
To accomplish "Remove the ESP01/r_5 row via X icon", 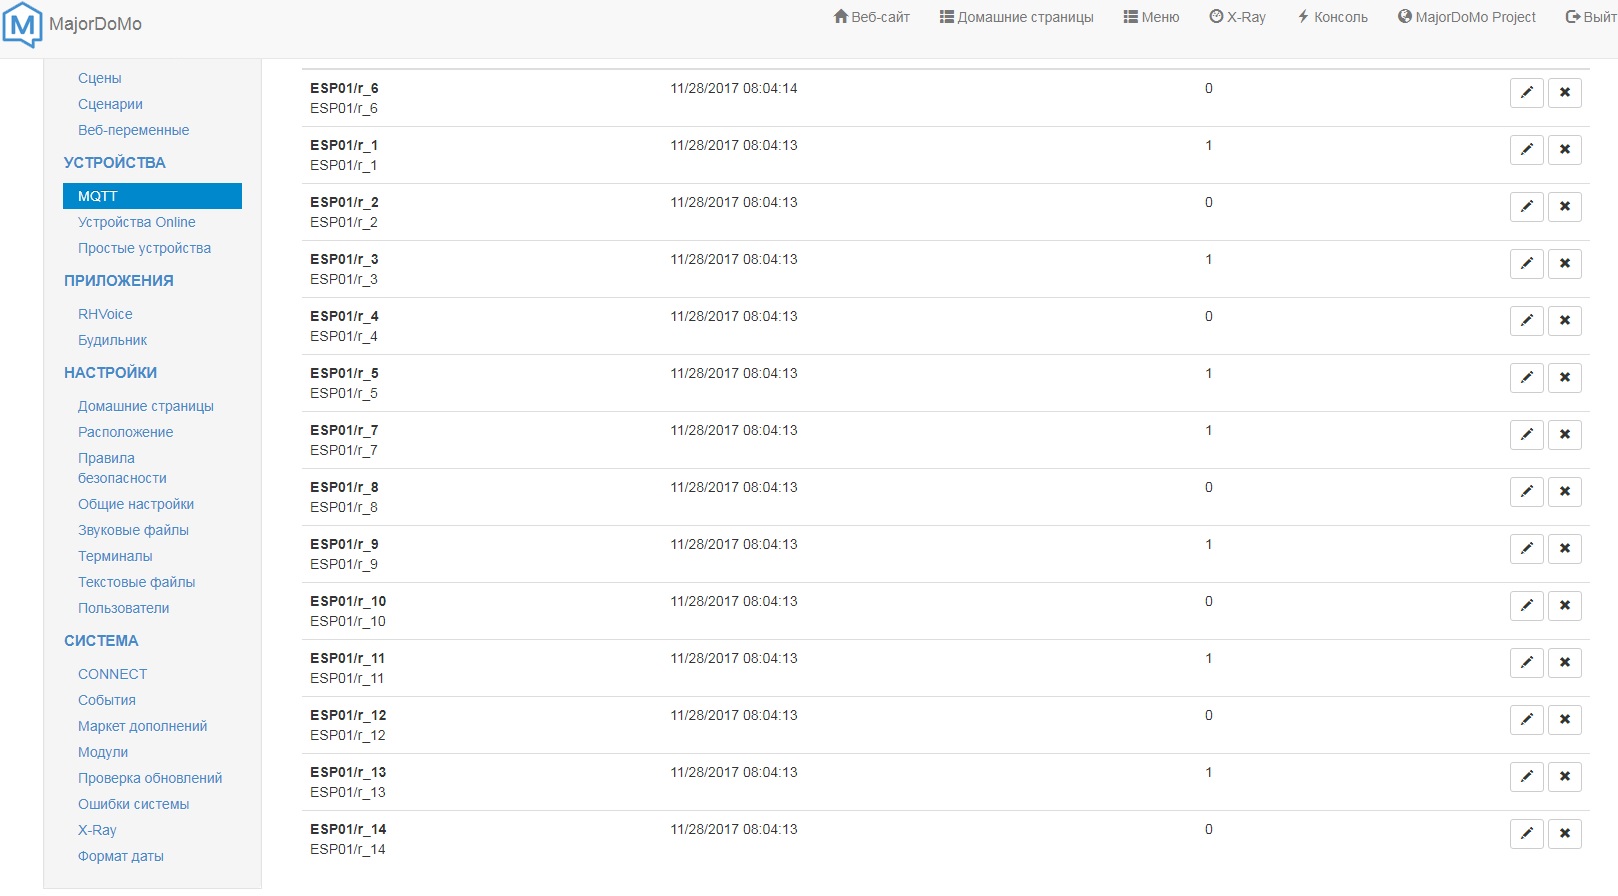I will point(1564,378).
